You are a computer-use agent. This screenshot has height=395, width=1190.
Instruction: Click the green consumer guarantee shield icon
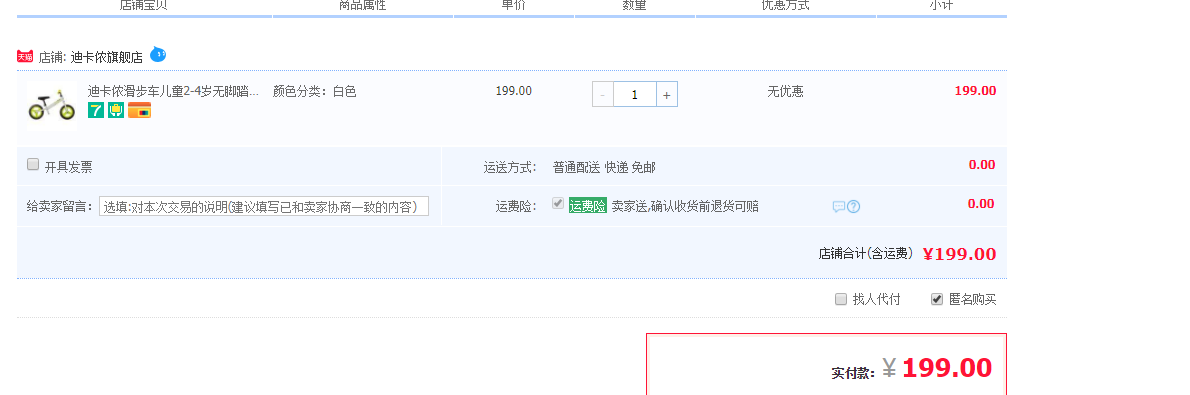tap(116, 111)
